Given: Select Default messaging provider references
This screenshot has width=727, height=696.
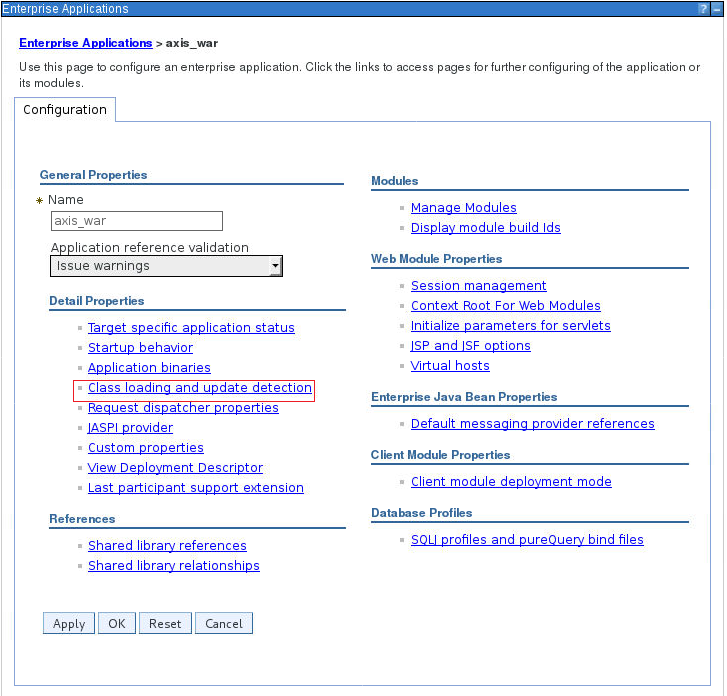Looking at the screenshot, I should 532,424.
